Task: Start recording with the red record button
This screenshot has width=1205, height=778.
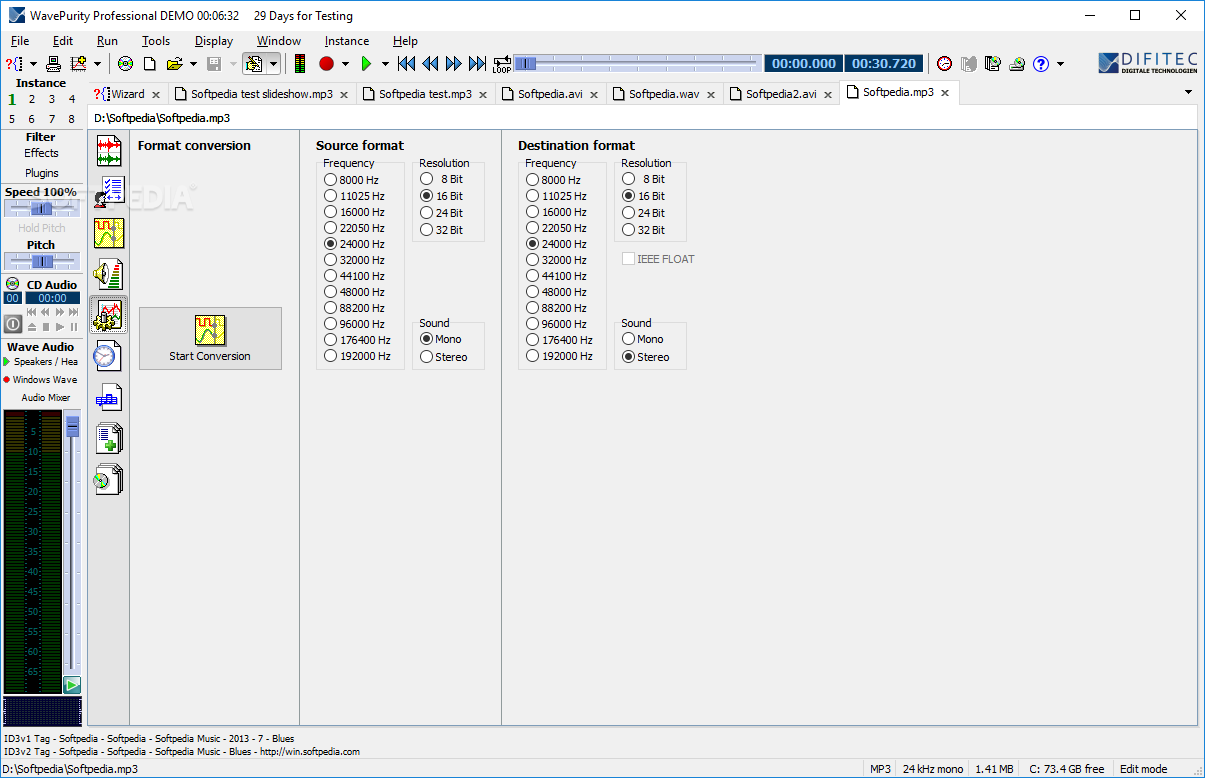Action: coord(326,64)
